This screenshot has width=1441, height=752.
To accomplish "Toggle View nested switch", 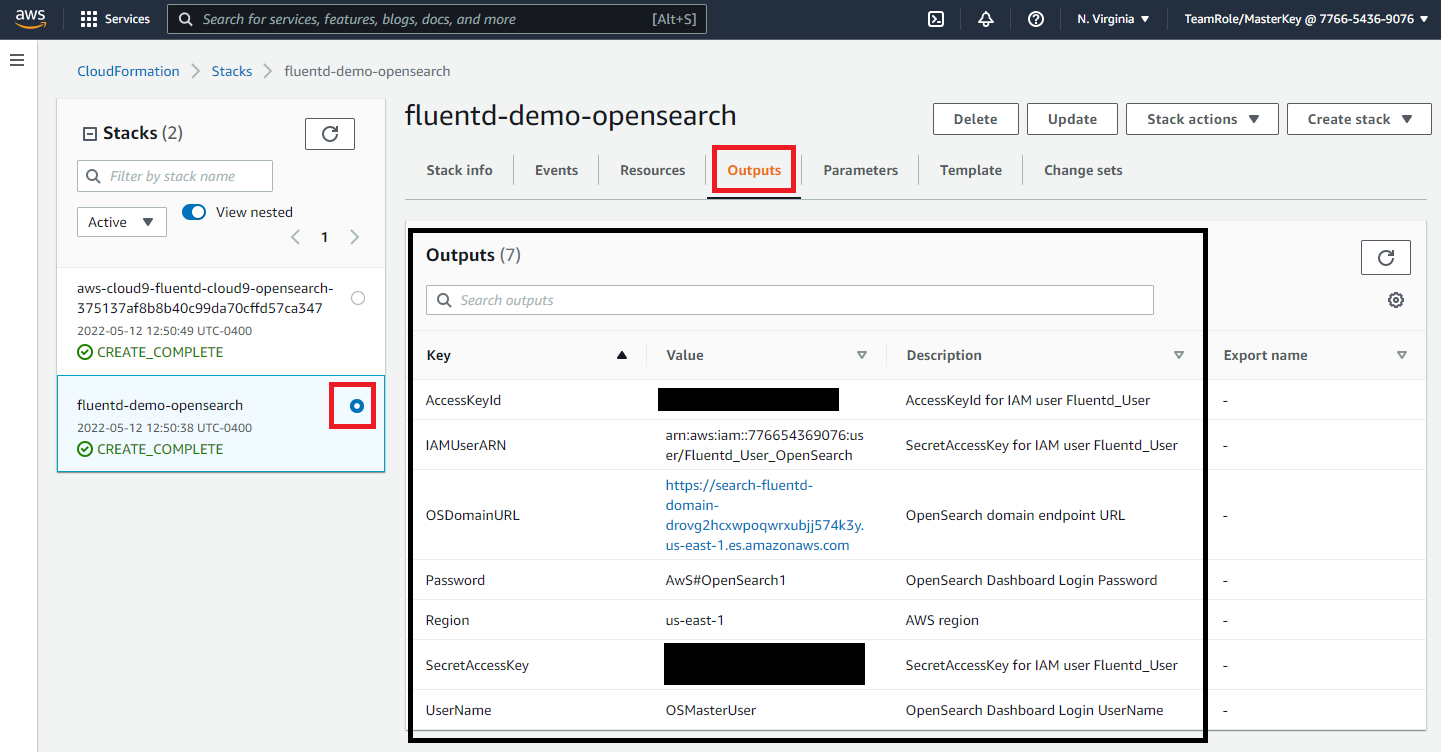I will 194,212.
